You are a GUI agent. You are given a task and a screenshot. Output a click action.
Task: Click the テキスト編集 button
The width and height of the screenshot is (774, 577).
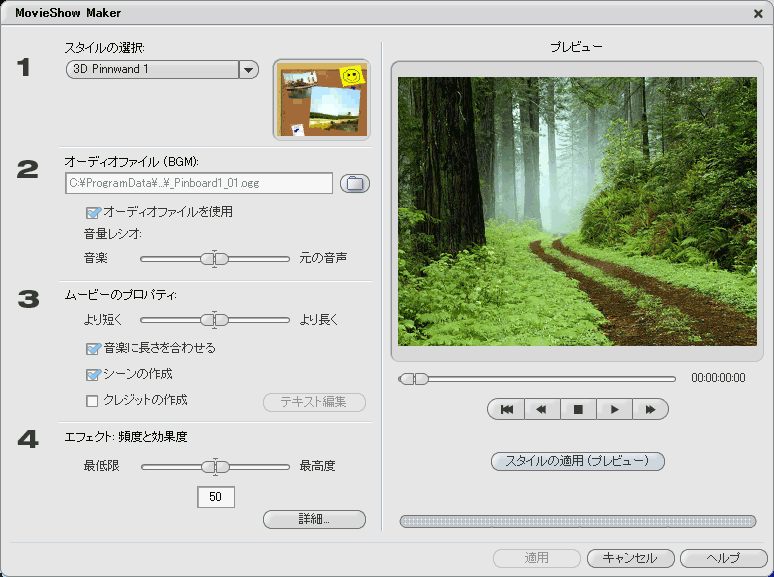point(314,402)
